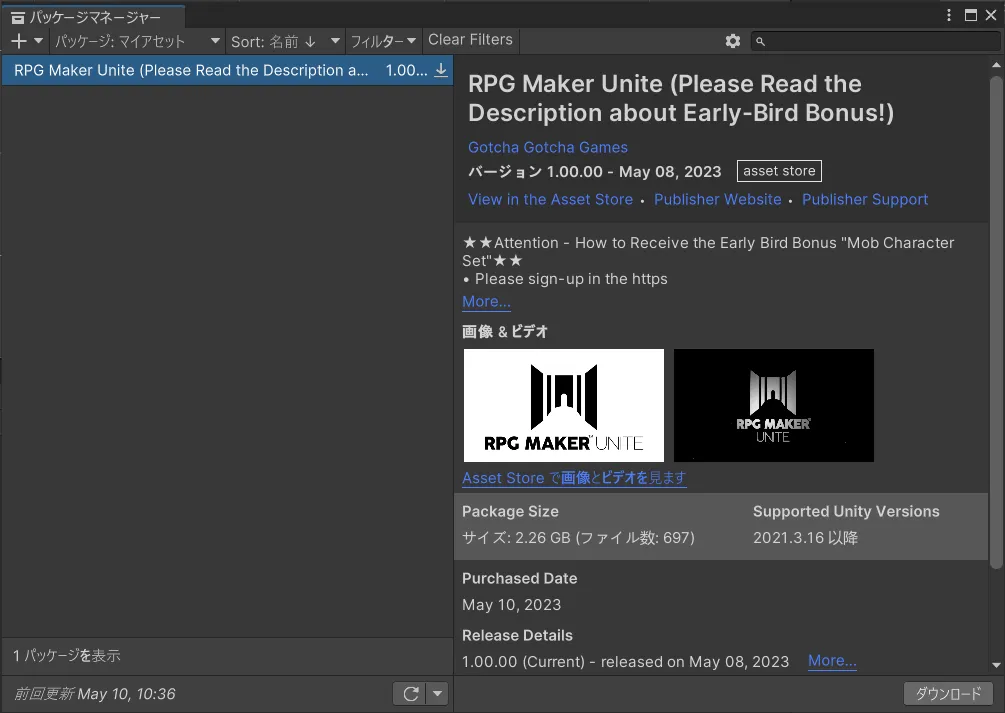Open the dropdown arrow beside refresh button
Screen dimensions: 1005x713
pos(438,694)
